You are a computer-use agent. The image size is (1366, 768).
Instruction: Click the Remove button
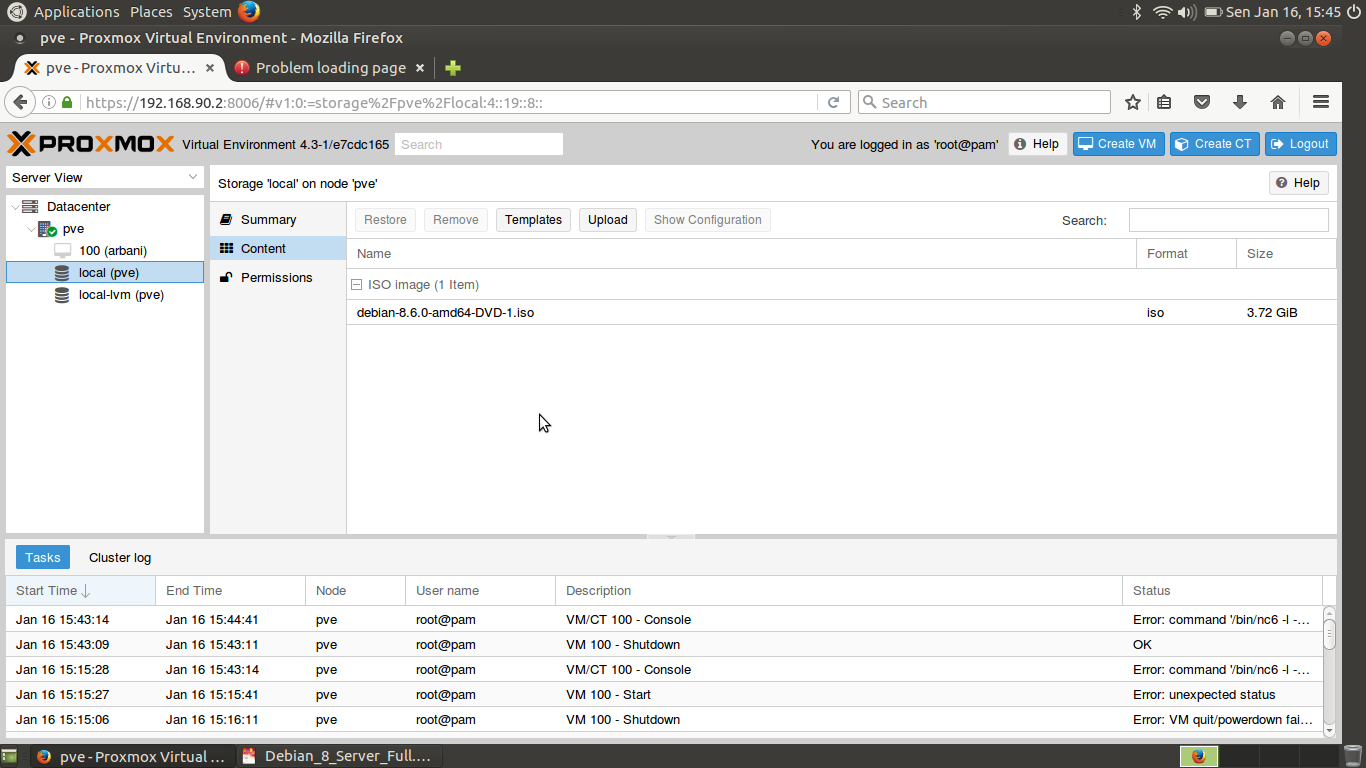click(456, 220)
